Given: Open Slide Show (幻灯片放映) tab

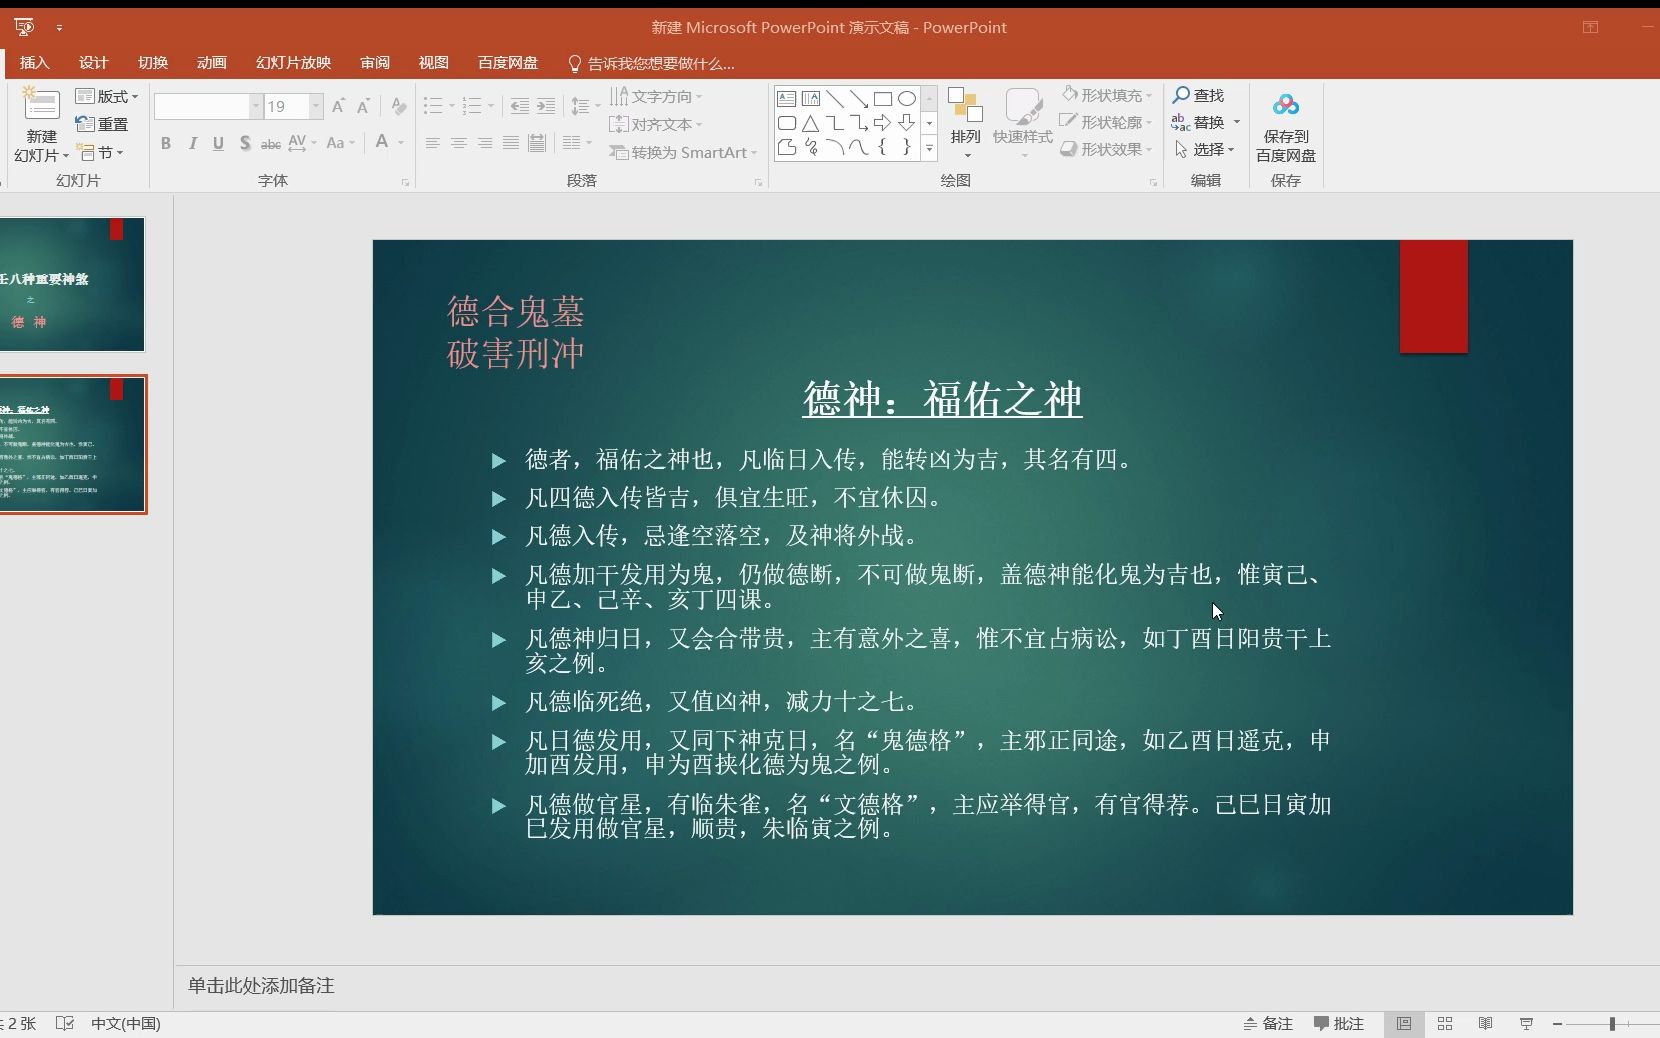Looking at the screenshot, I should click(293, 62).
